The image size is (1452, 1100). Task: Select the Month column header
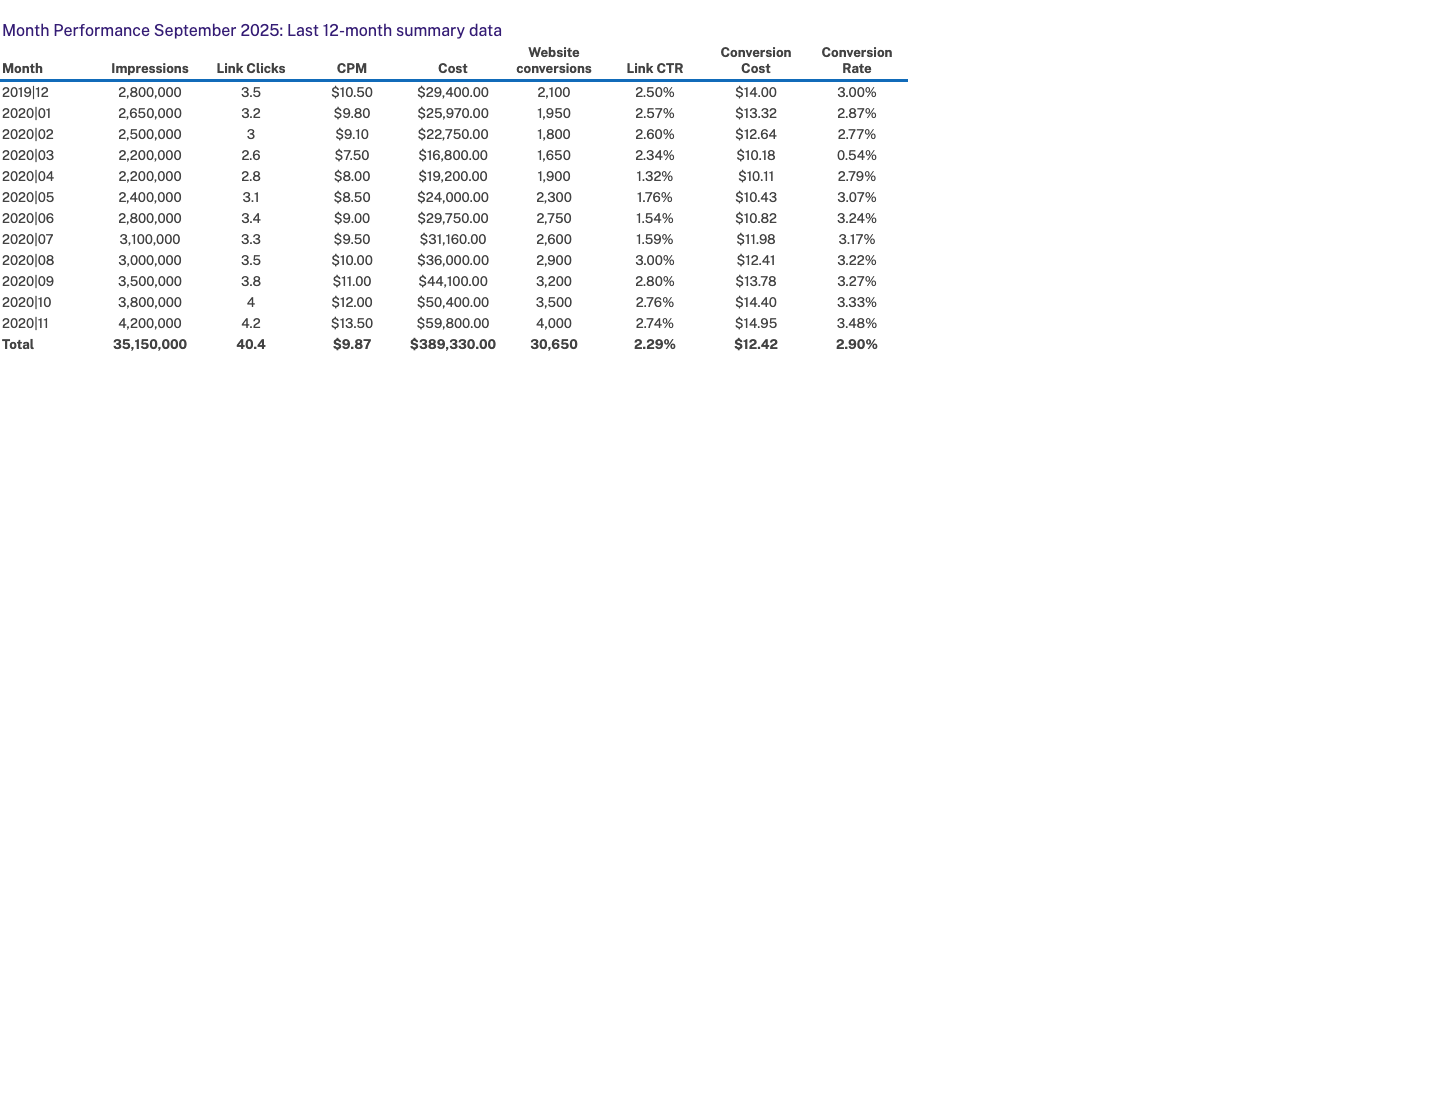23,69
